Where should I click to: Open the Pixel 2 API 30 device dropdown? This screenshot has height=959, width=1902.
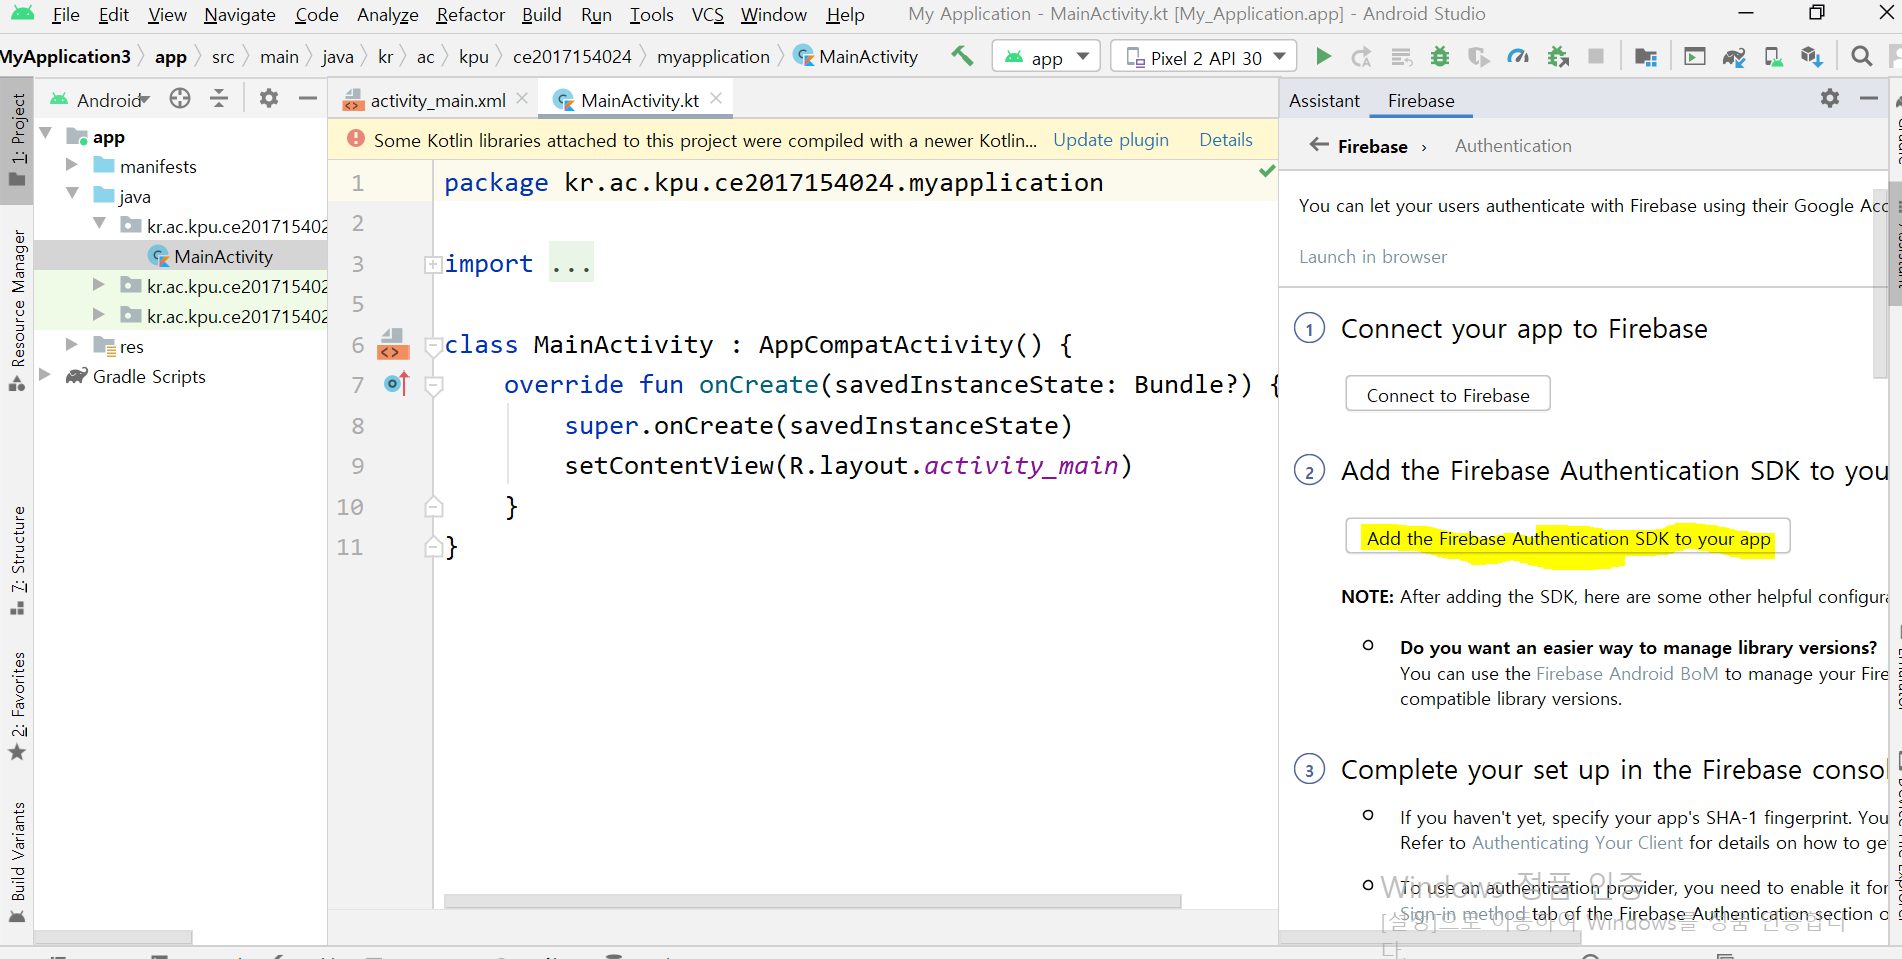(x=1204, y=57)
